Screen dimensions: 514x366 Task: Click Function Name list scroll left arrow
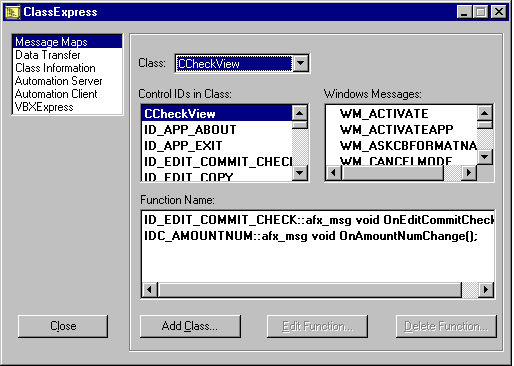[150, 289]
